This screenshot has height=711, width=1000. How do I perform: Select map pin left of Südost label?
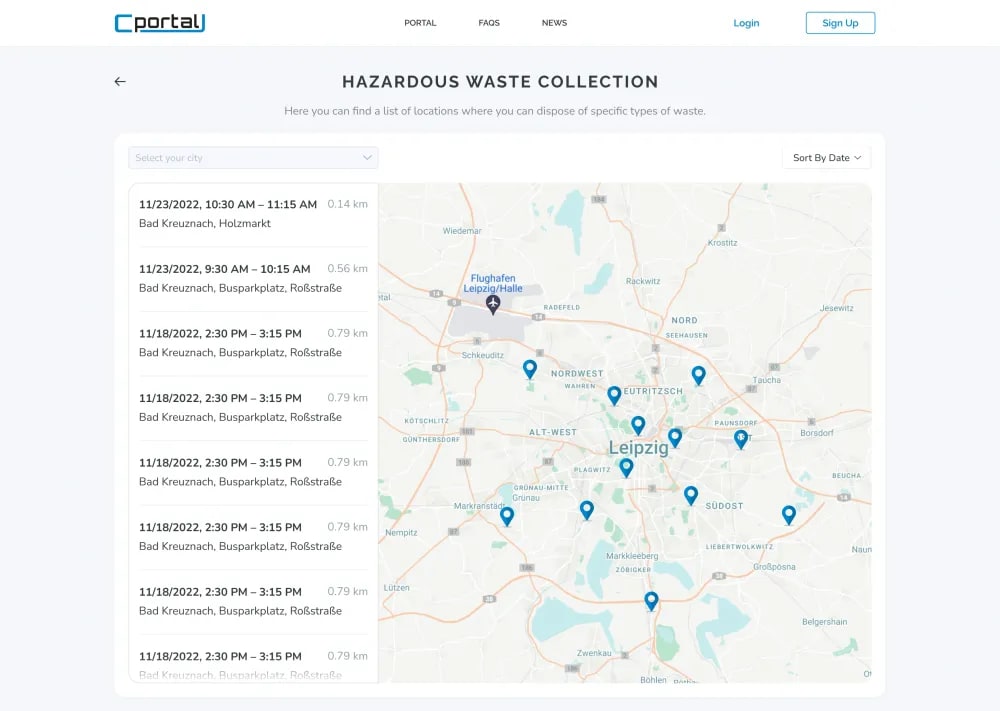[x=691, y=496]
